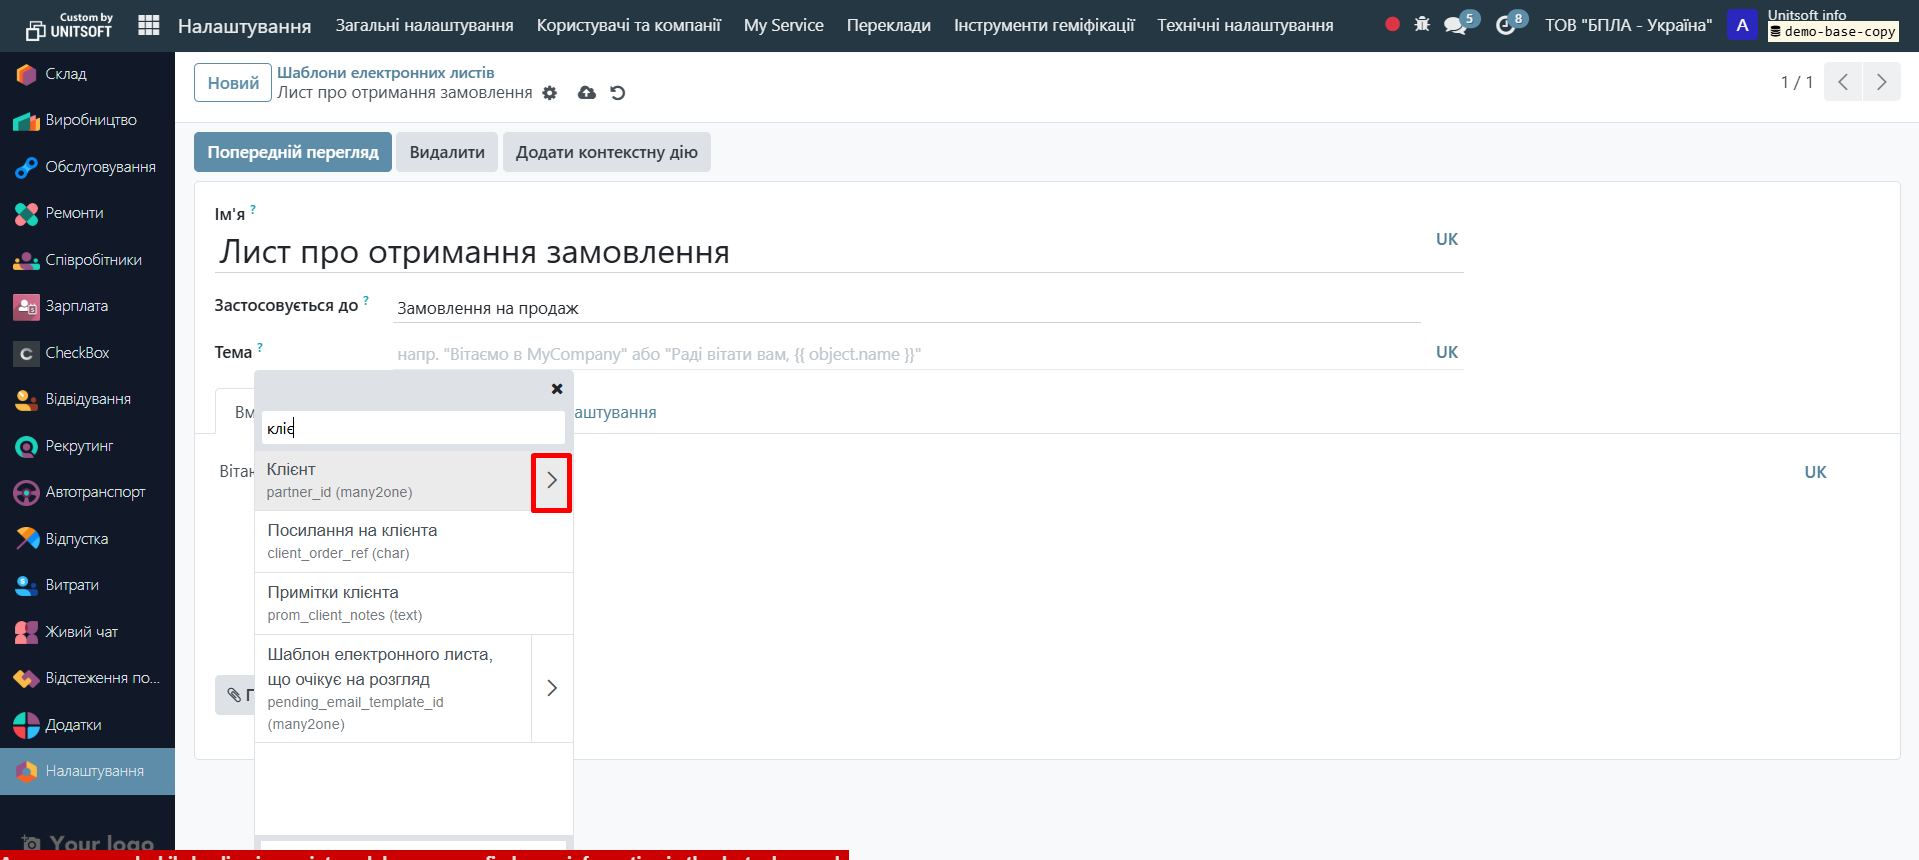Expand the Клієнт partner_id field chevron
The height and width of the screenshot is (860, 1919).
(551, 481)
